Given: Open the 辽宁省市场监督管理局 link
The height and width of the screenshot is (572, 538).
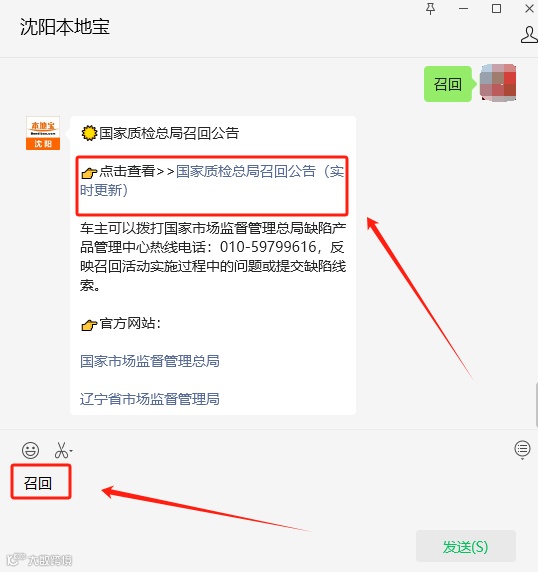Looking at the screenshot, I should (x=150, y=399).
